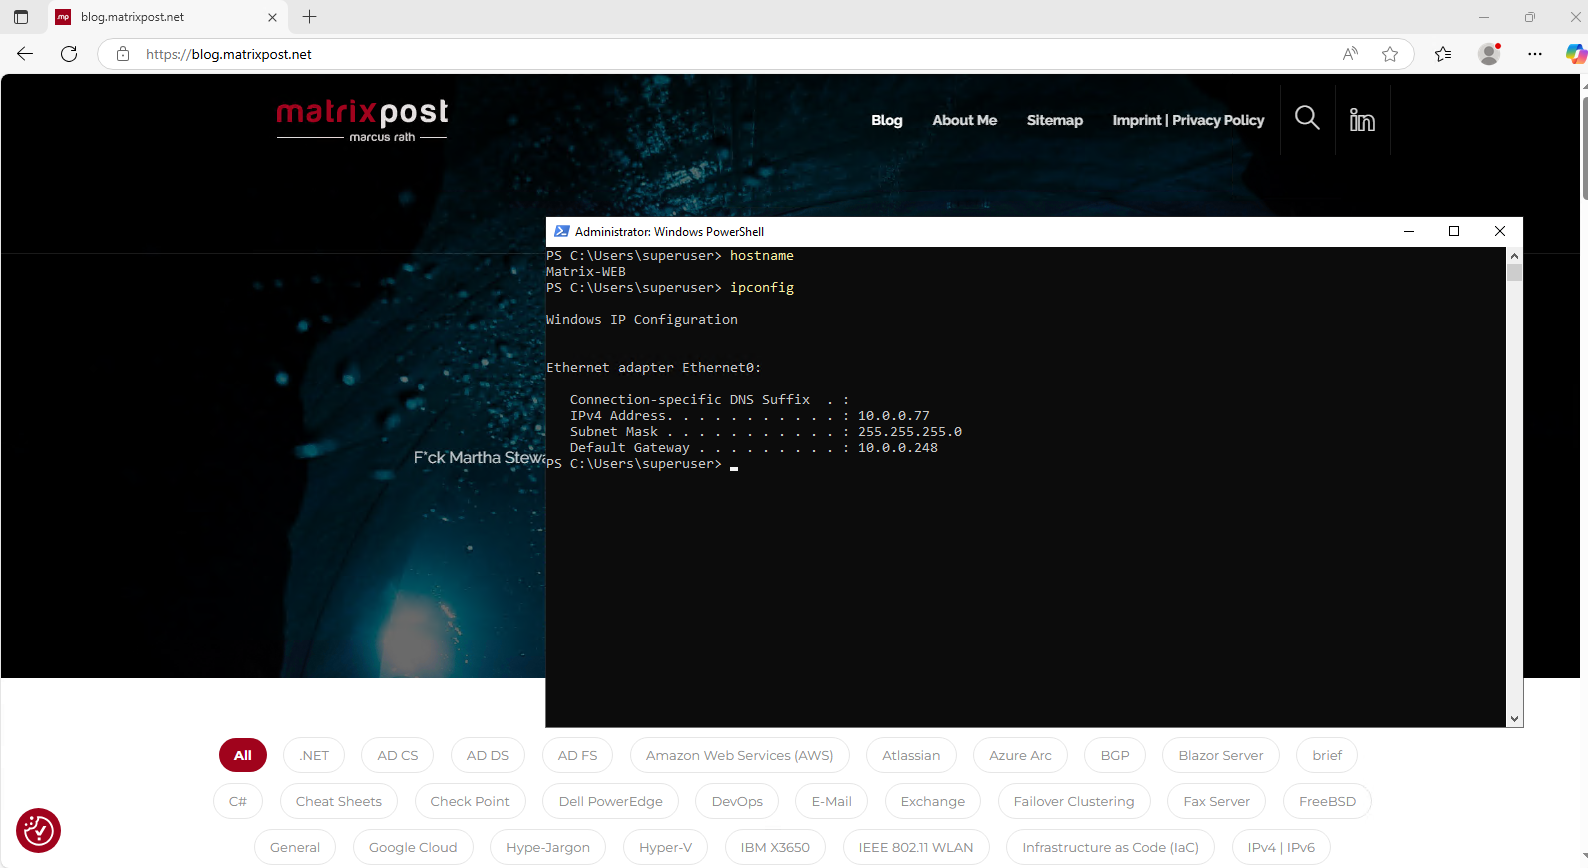The height and width of the screenshot is (868, 1588).
Task: Select the All category filter
Action: (x=243, y=755)
